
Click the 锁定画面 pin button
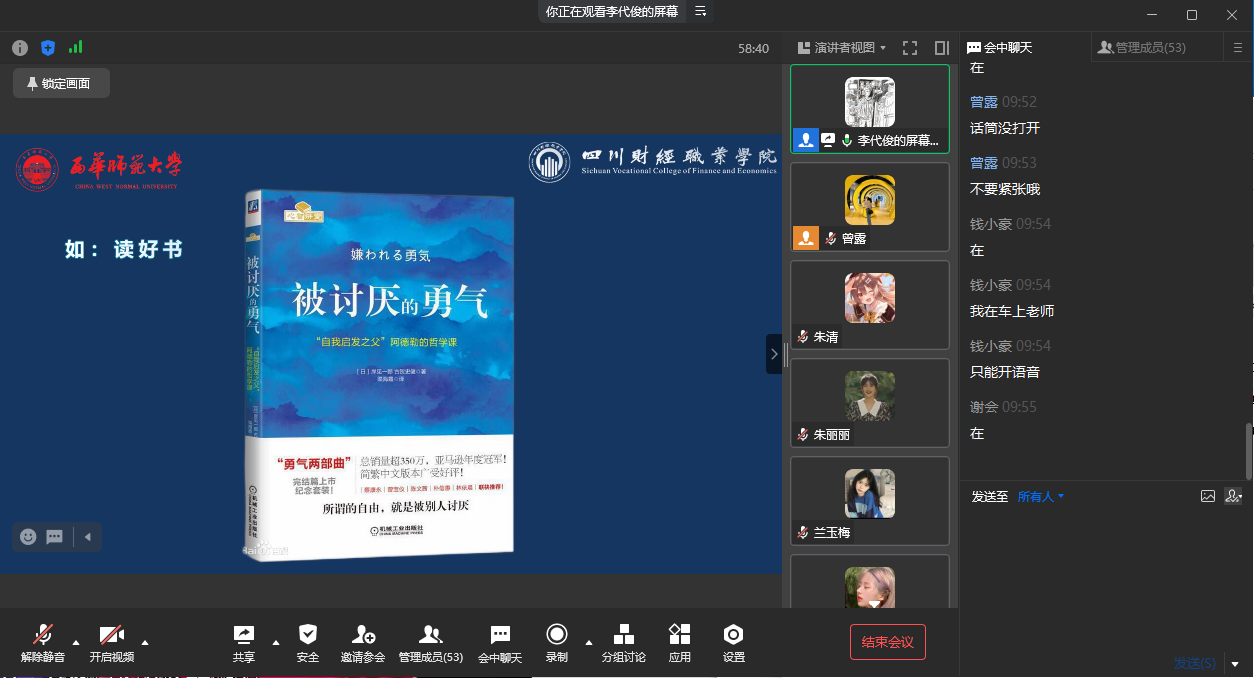click(x=60, y=84)
